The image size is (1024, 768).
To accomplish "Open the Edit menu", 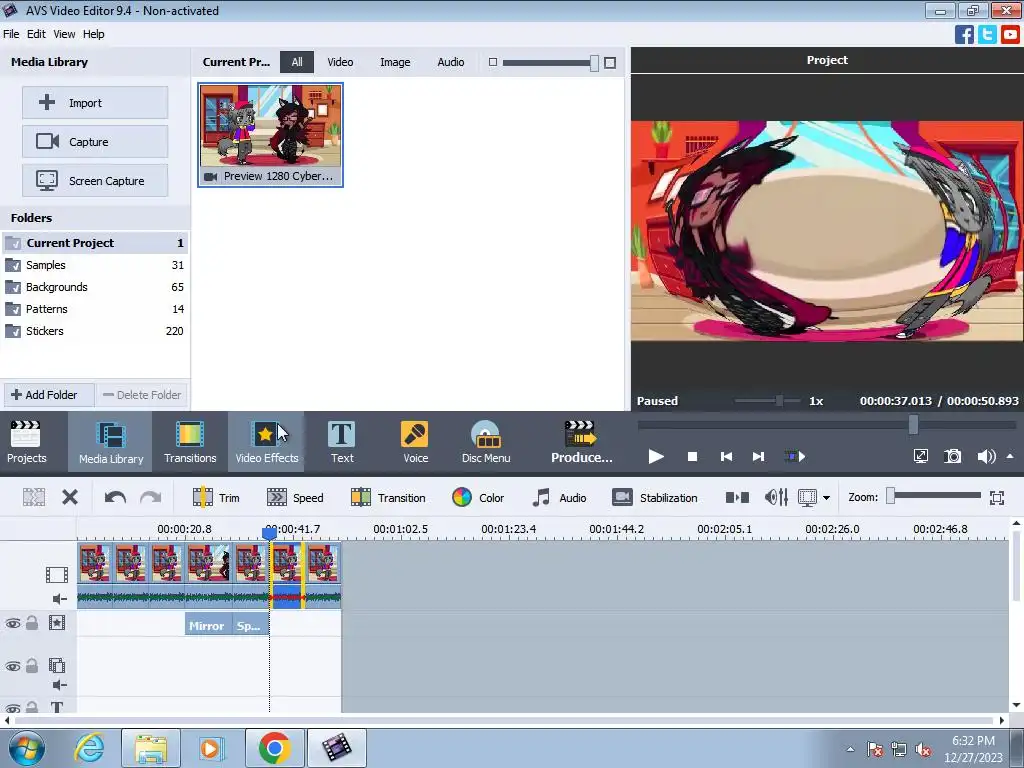I will tap(36, 34).
